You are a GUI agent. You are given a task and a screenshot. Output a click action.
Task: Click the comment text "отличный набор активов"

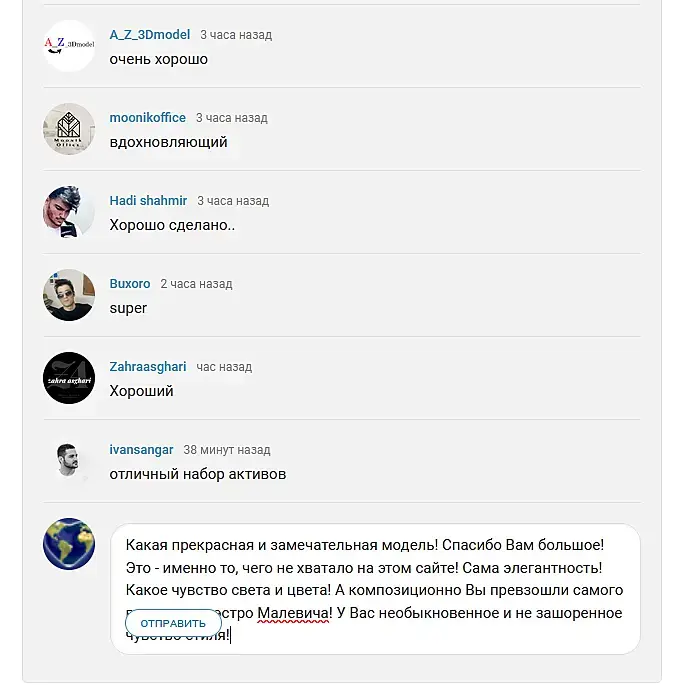197,474
